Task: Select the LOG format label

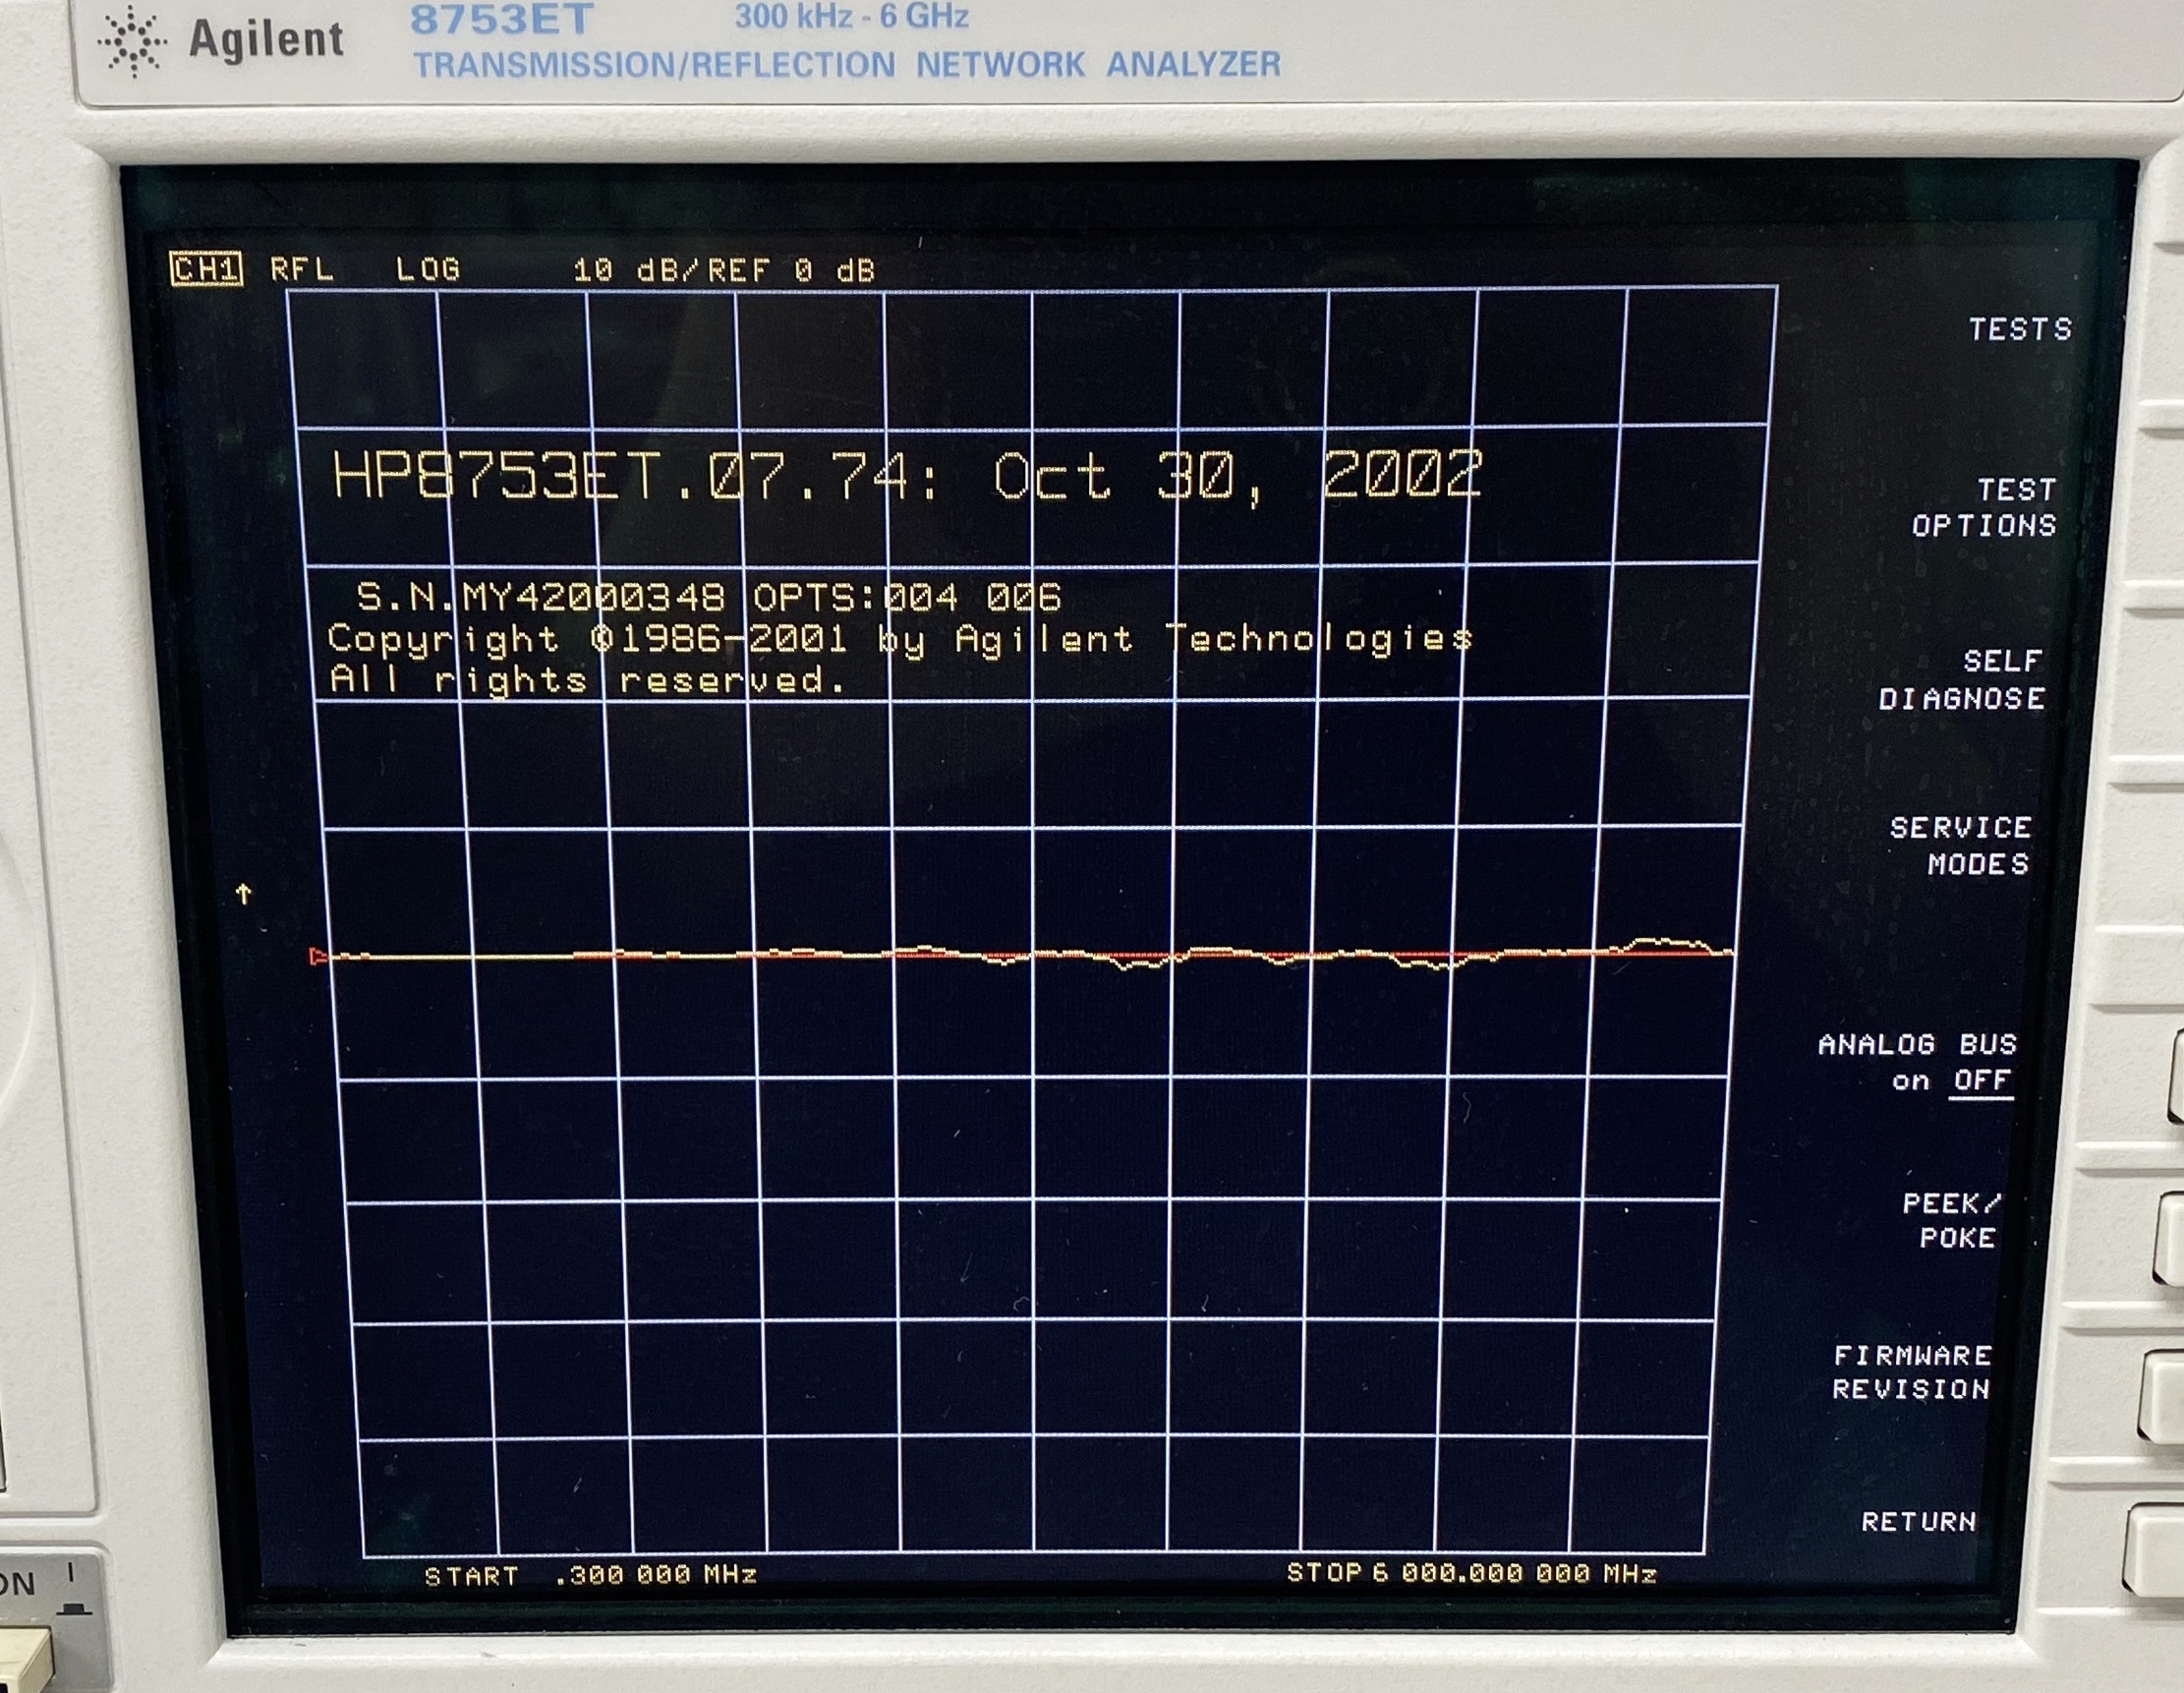Action: [427, 269]
